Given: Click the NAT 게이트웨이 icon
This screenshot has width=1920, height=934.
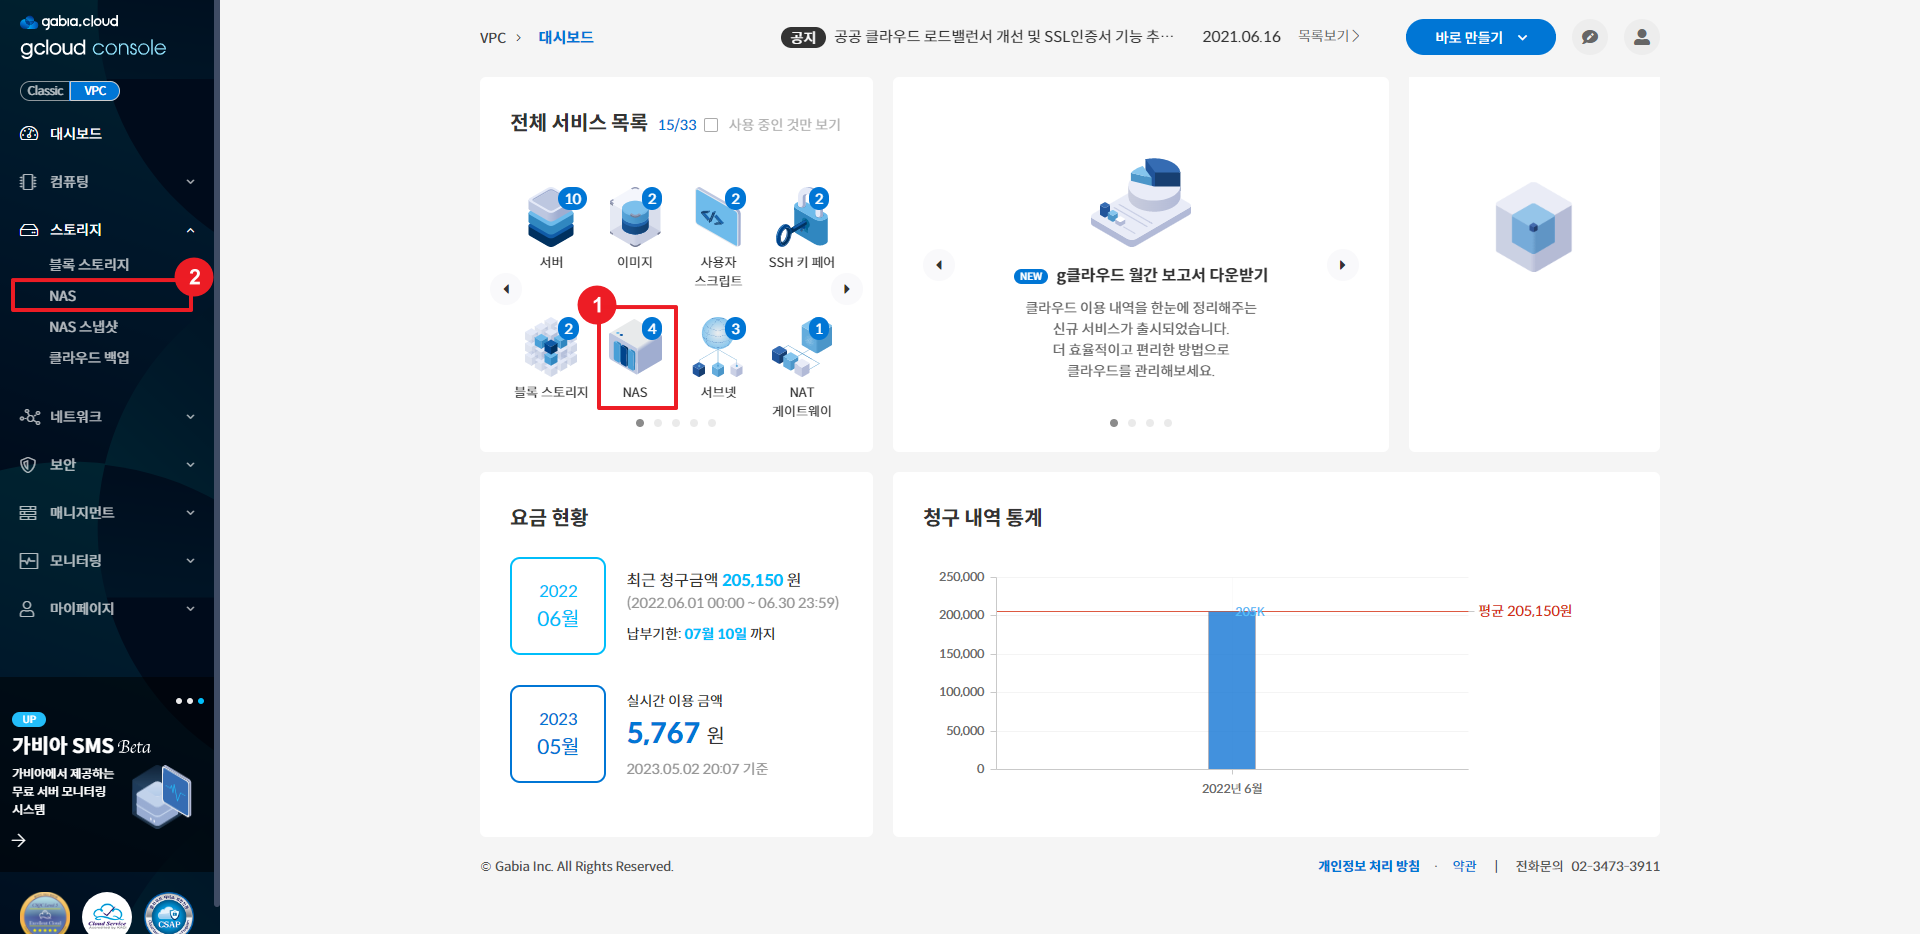Looking at the screenshot, I should click(x=801, y=350).
